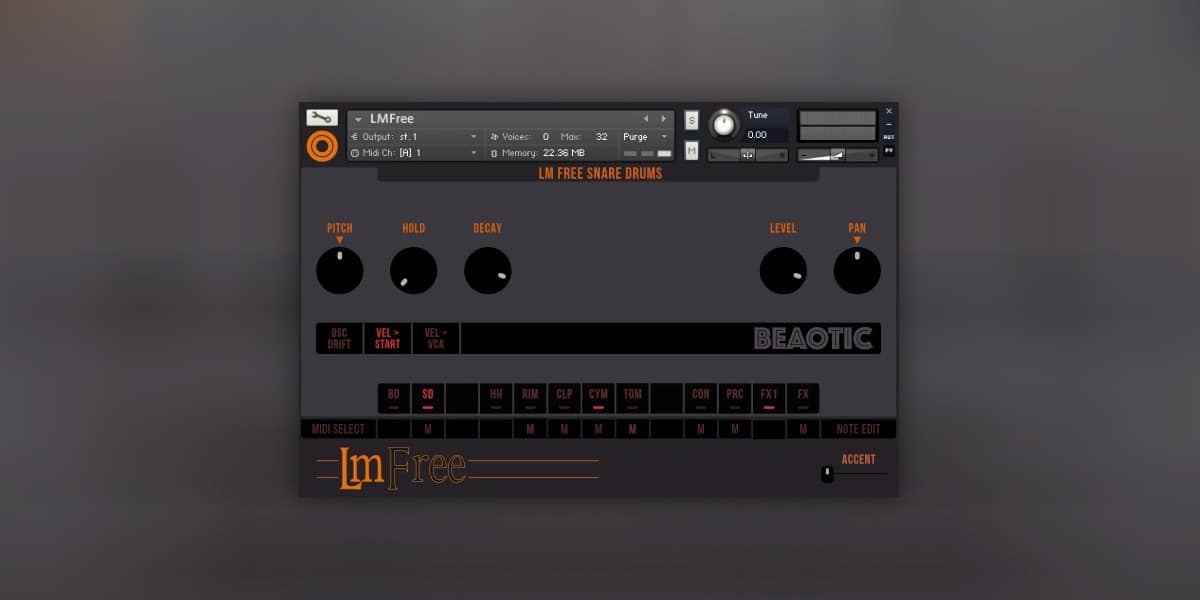The height and width of the screenshot is (600, 1200).
Task: Toggle the M button under TOM
Action: pyautogui.click(x=632, y=429)
